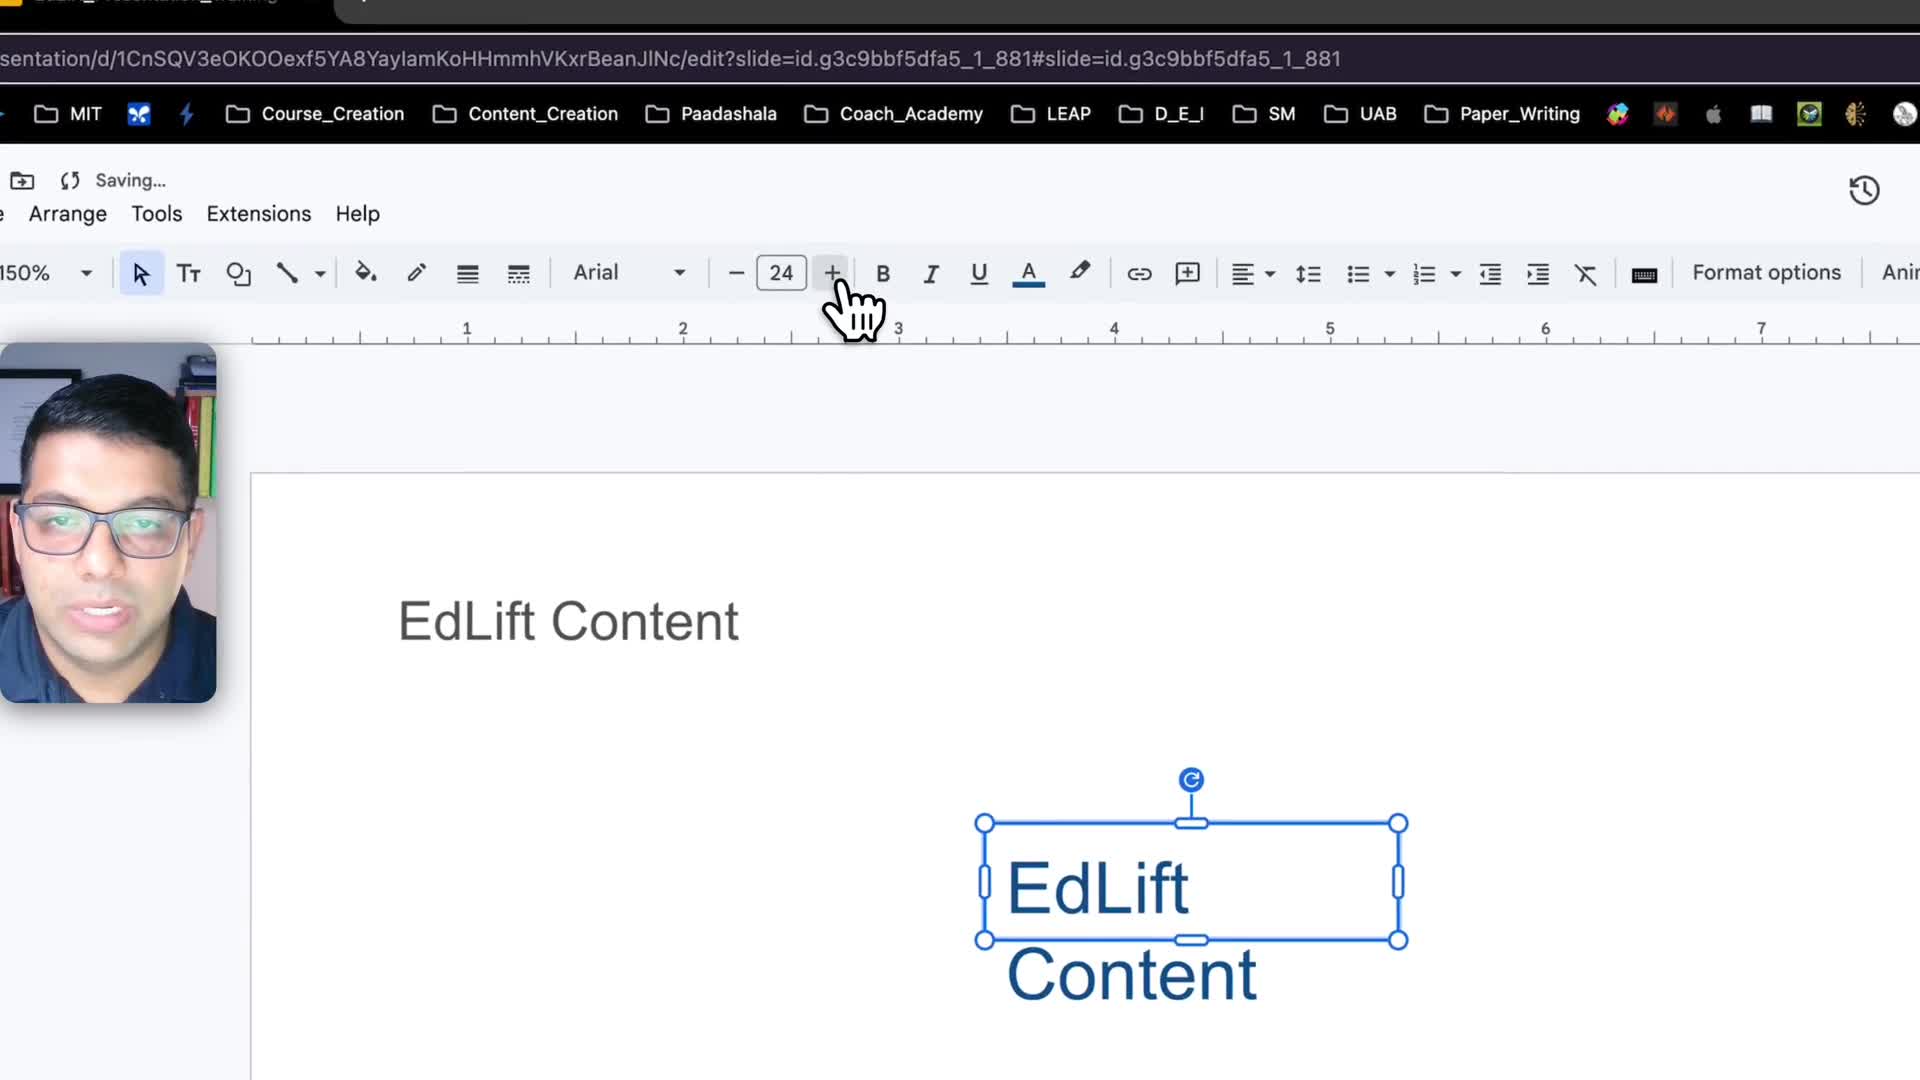Open border color pencil tool
Viewport: 1920px width, 1080px height.
[417, 273]
